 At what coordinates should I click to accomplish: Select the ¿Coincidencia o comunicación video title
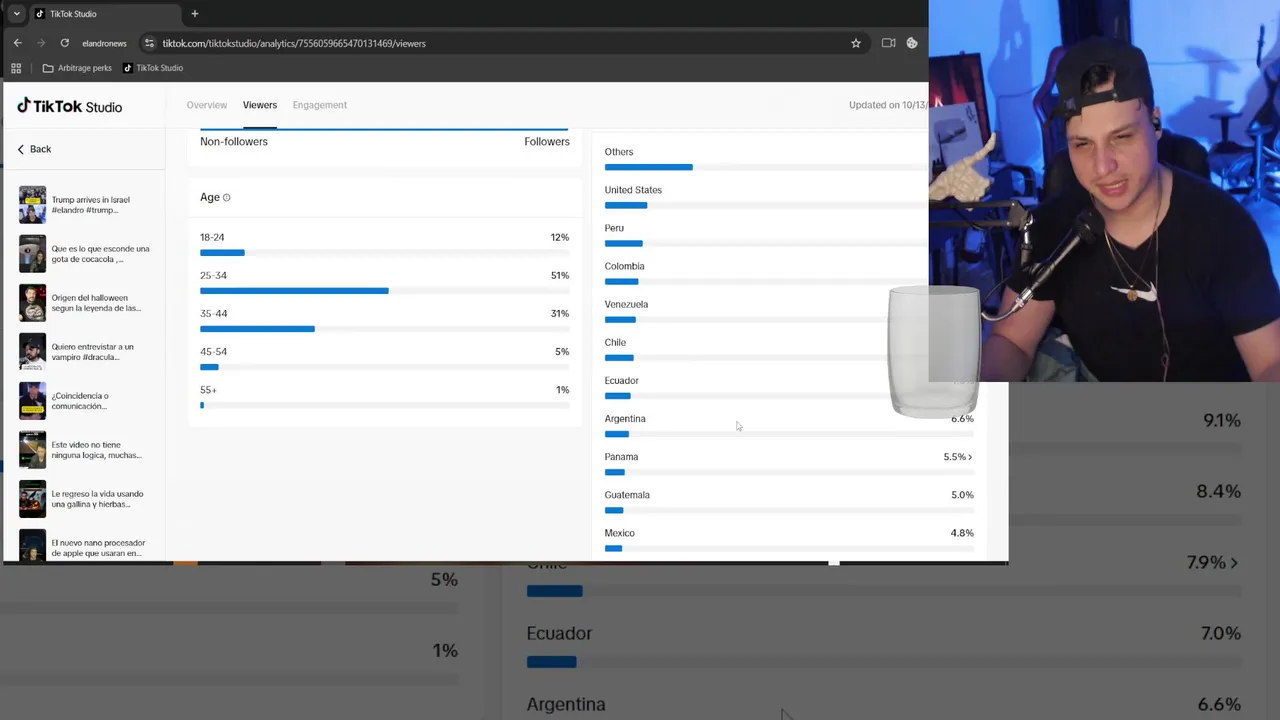click(80, 401)
